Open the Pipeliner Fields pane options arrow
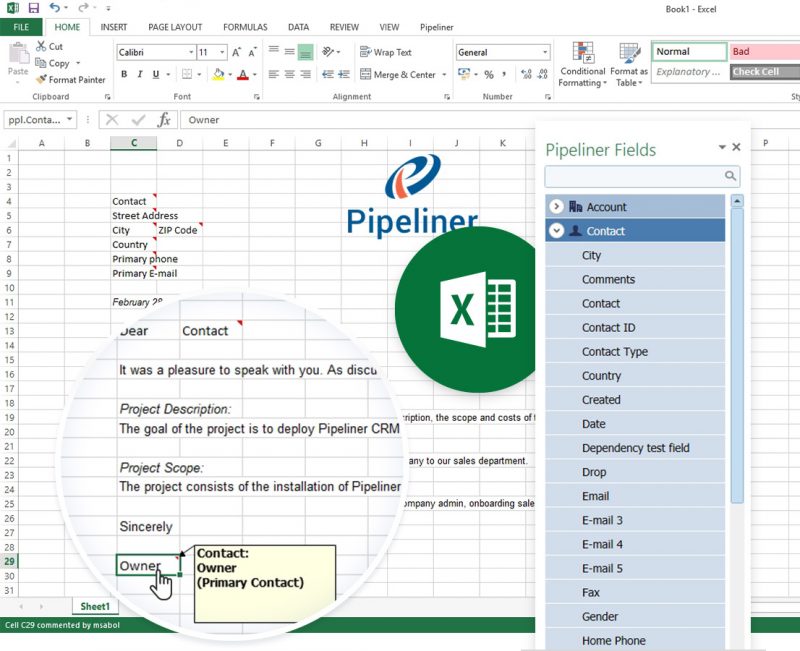The width and height of the screenshot is (800, 651). coord(722,147)
